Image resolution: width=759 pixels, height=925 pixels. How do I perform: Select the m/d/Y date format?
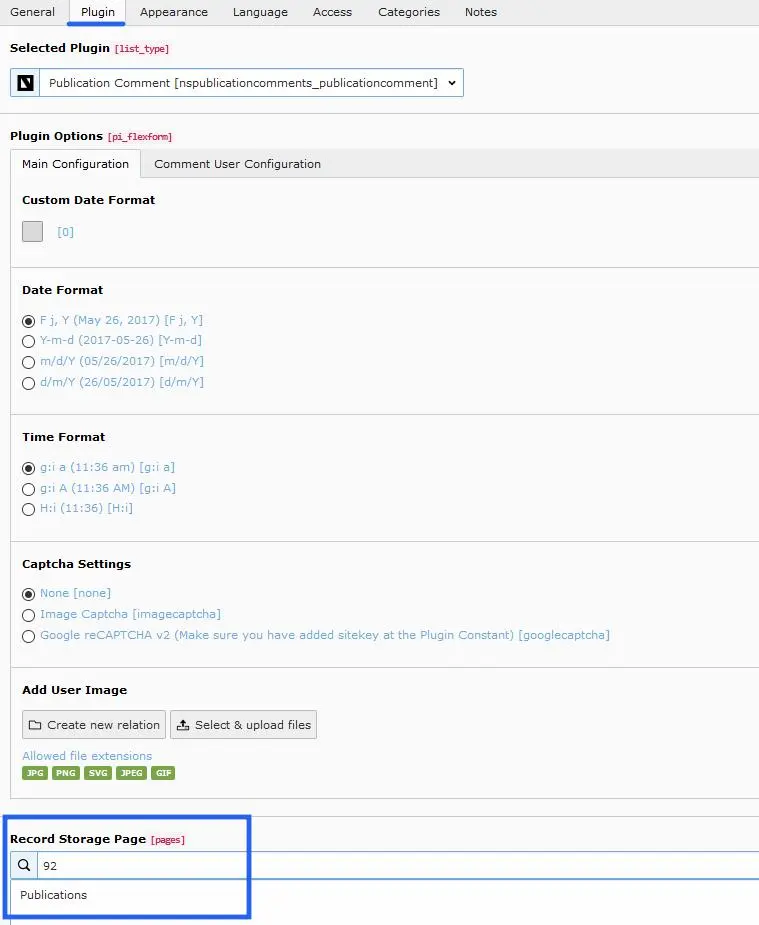[28, 362]
